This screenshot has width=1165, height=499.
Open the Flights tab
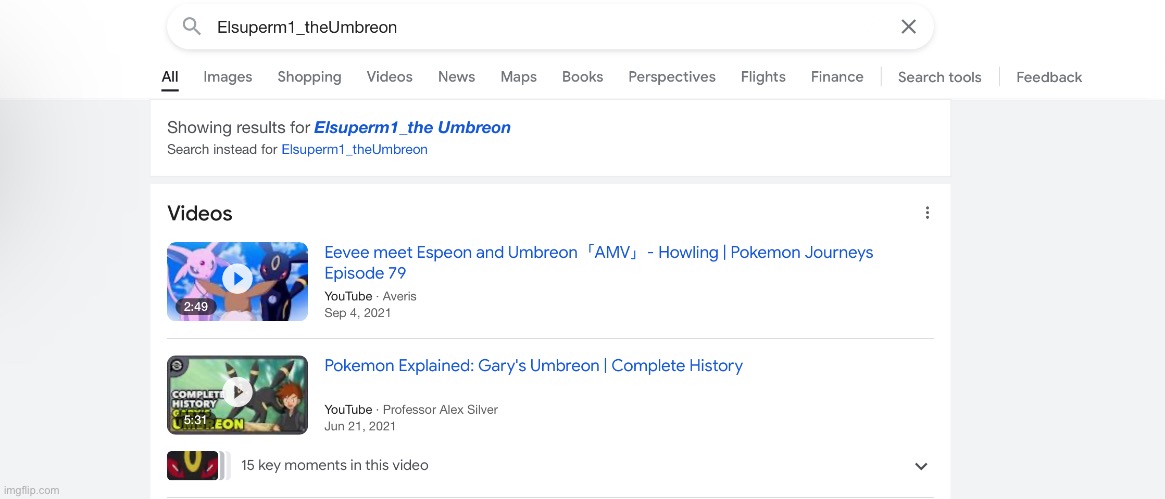763,77
